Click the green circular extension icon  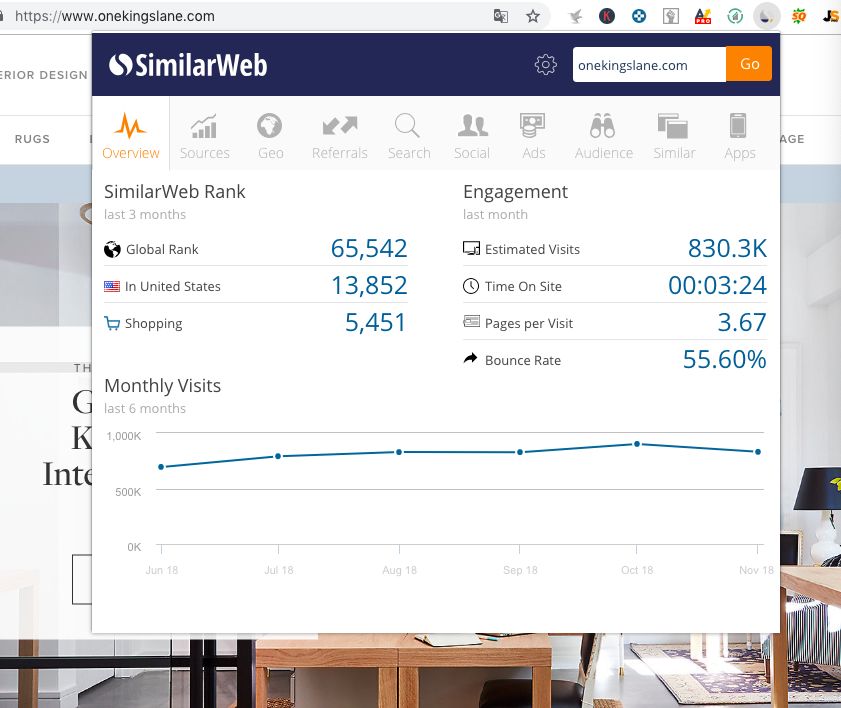click(735, 17)
